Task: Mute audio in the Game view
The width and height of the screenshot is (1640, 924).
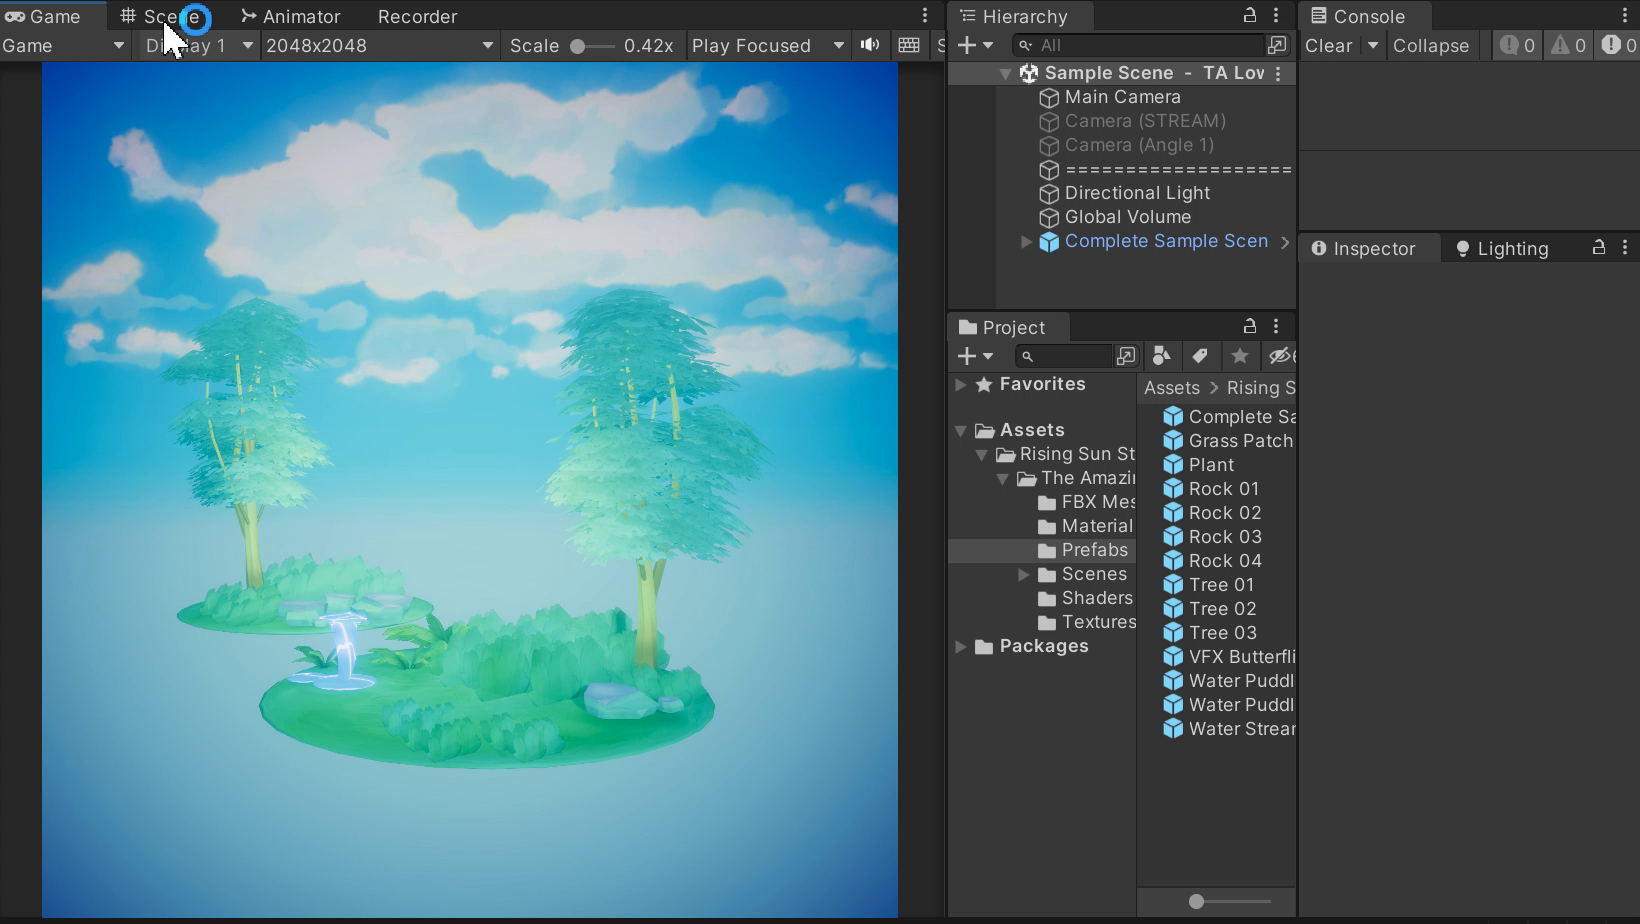Action: (x=871, y=45)
